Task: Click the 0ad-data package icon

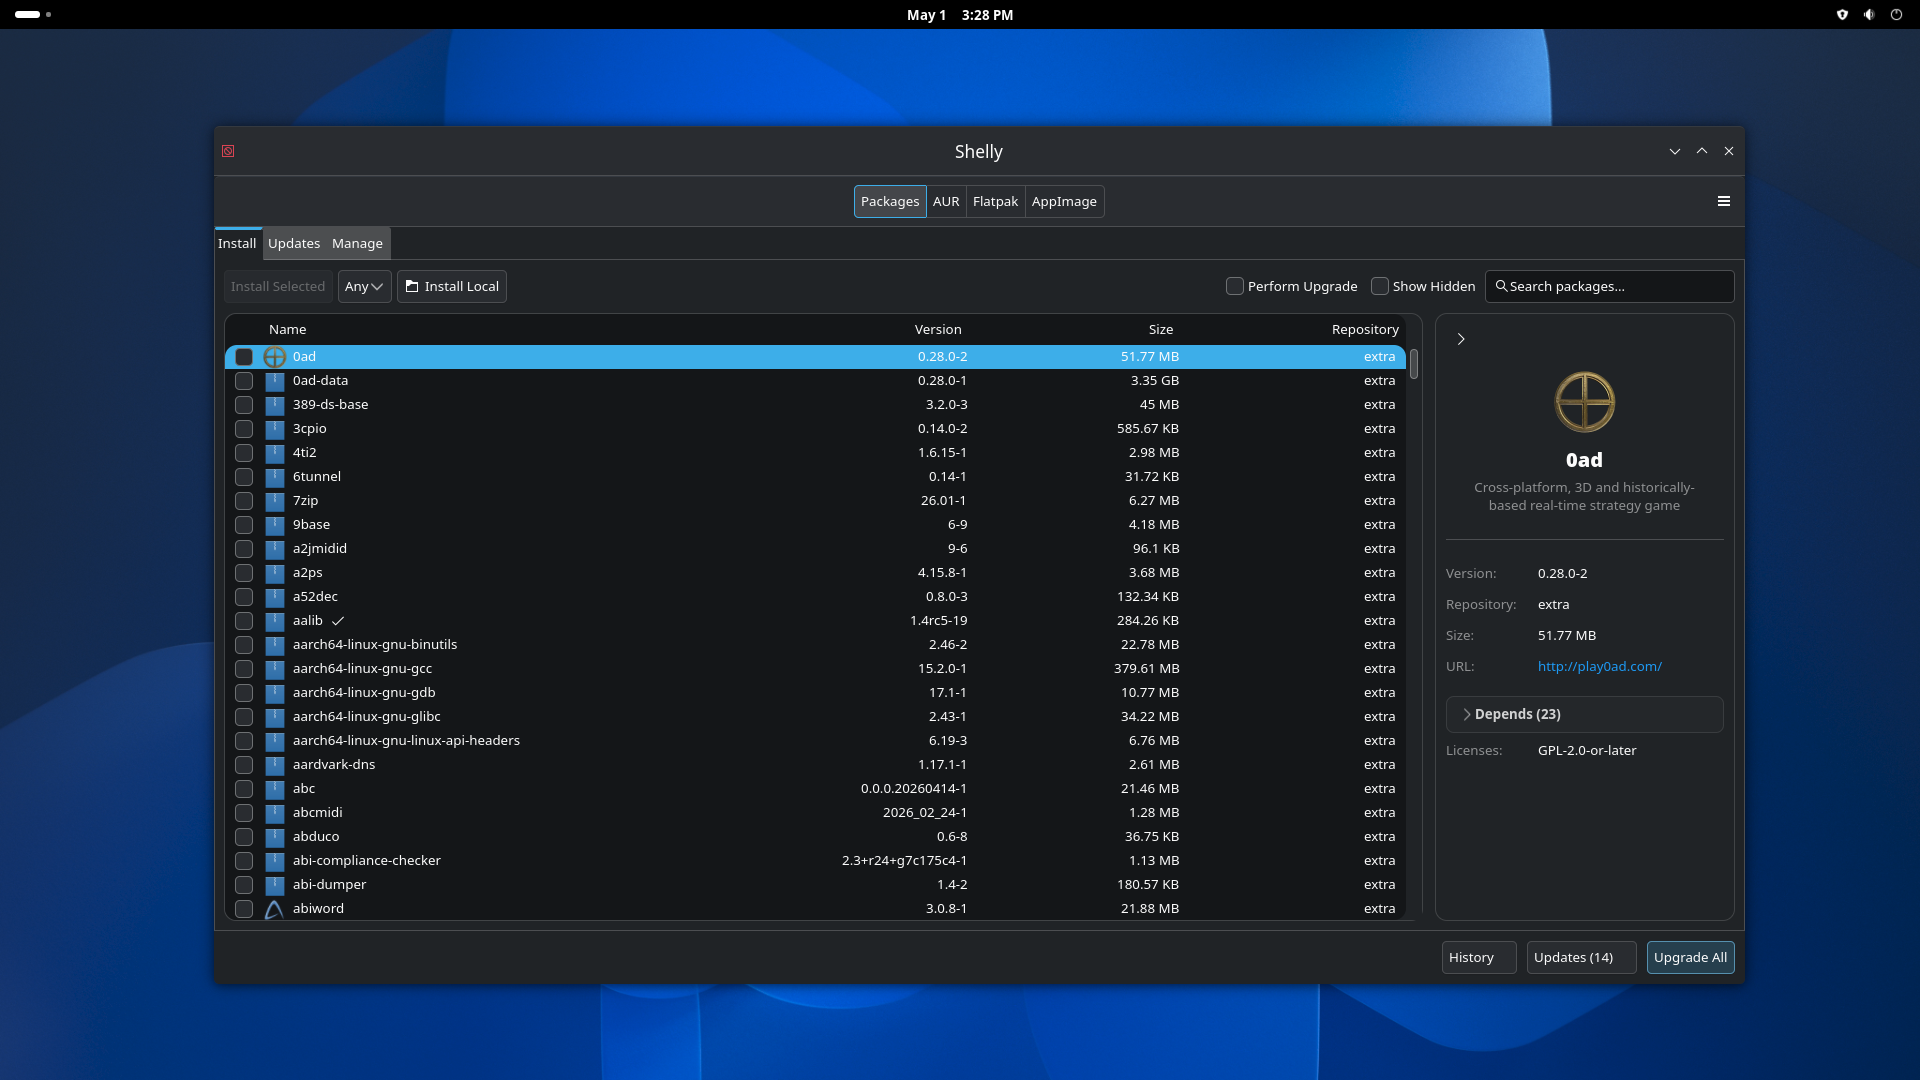Action: tap(275, 381)
